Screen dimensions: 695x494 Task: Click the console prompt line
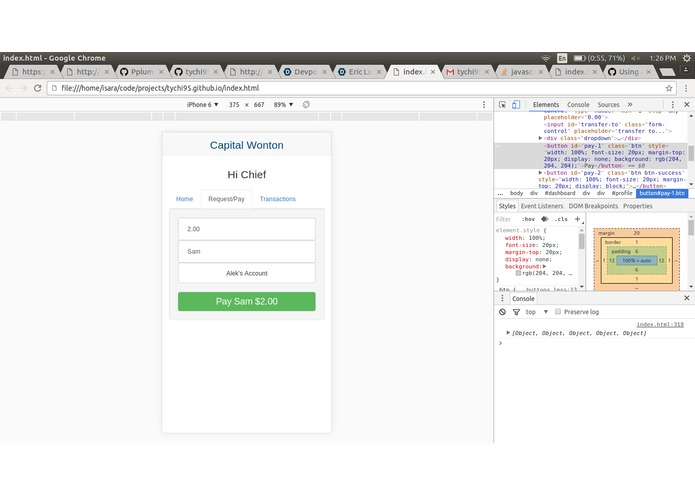[594, 343]
